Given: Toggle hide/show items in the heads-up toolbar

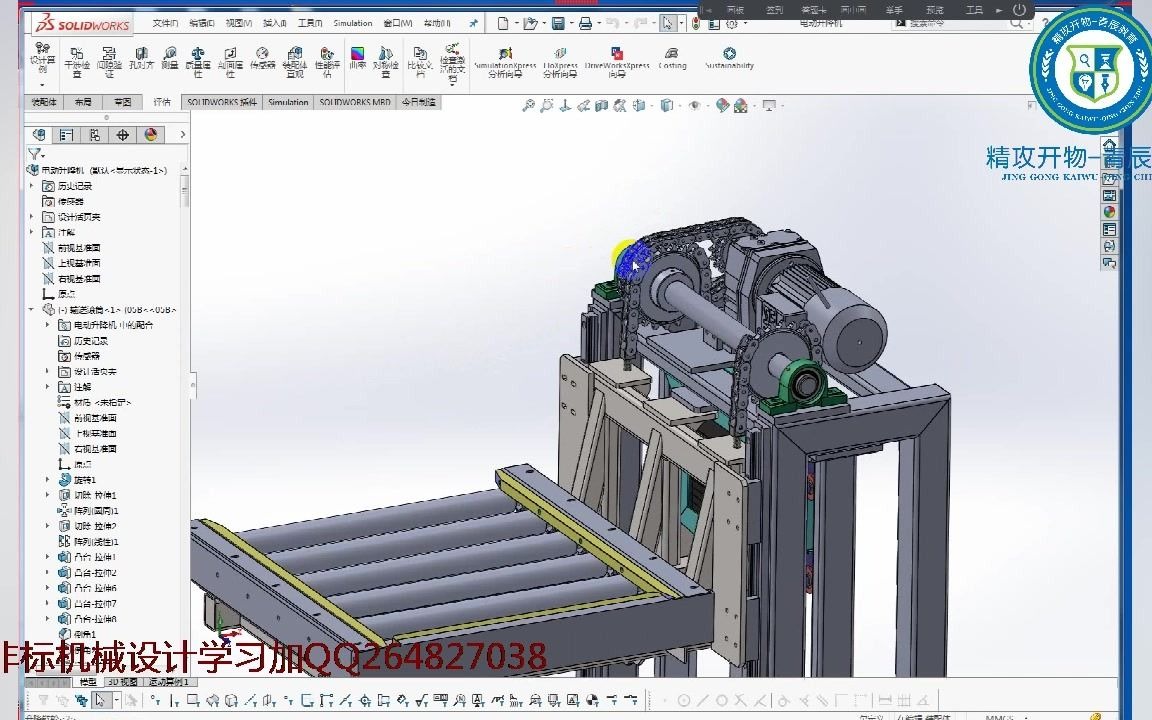Looking at the screenshot, I should tap(694, 104).
